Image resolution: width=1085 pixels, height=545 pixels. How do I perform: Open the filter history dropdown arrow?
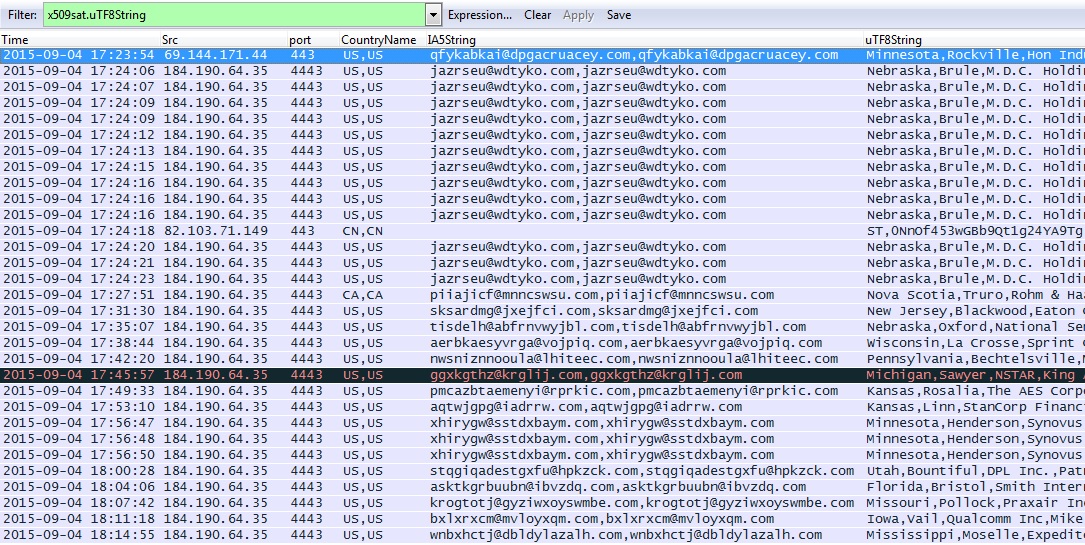(x=433, y=15)
